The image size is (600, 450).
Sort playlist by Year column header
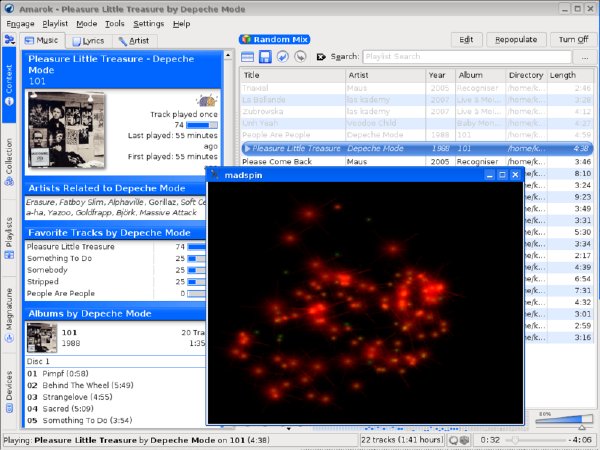(440, 75)
